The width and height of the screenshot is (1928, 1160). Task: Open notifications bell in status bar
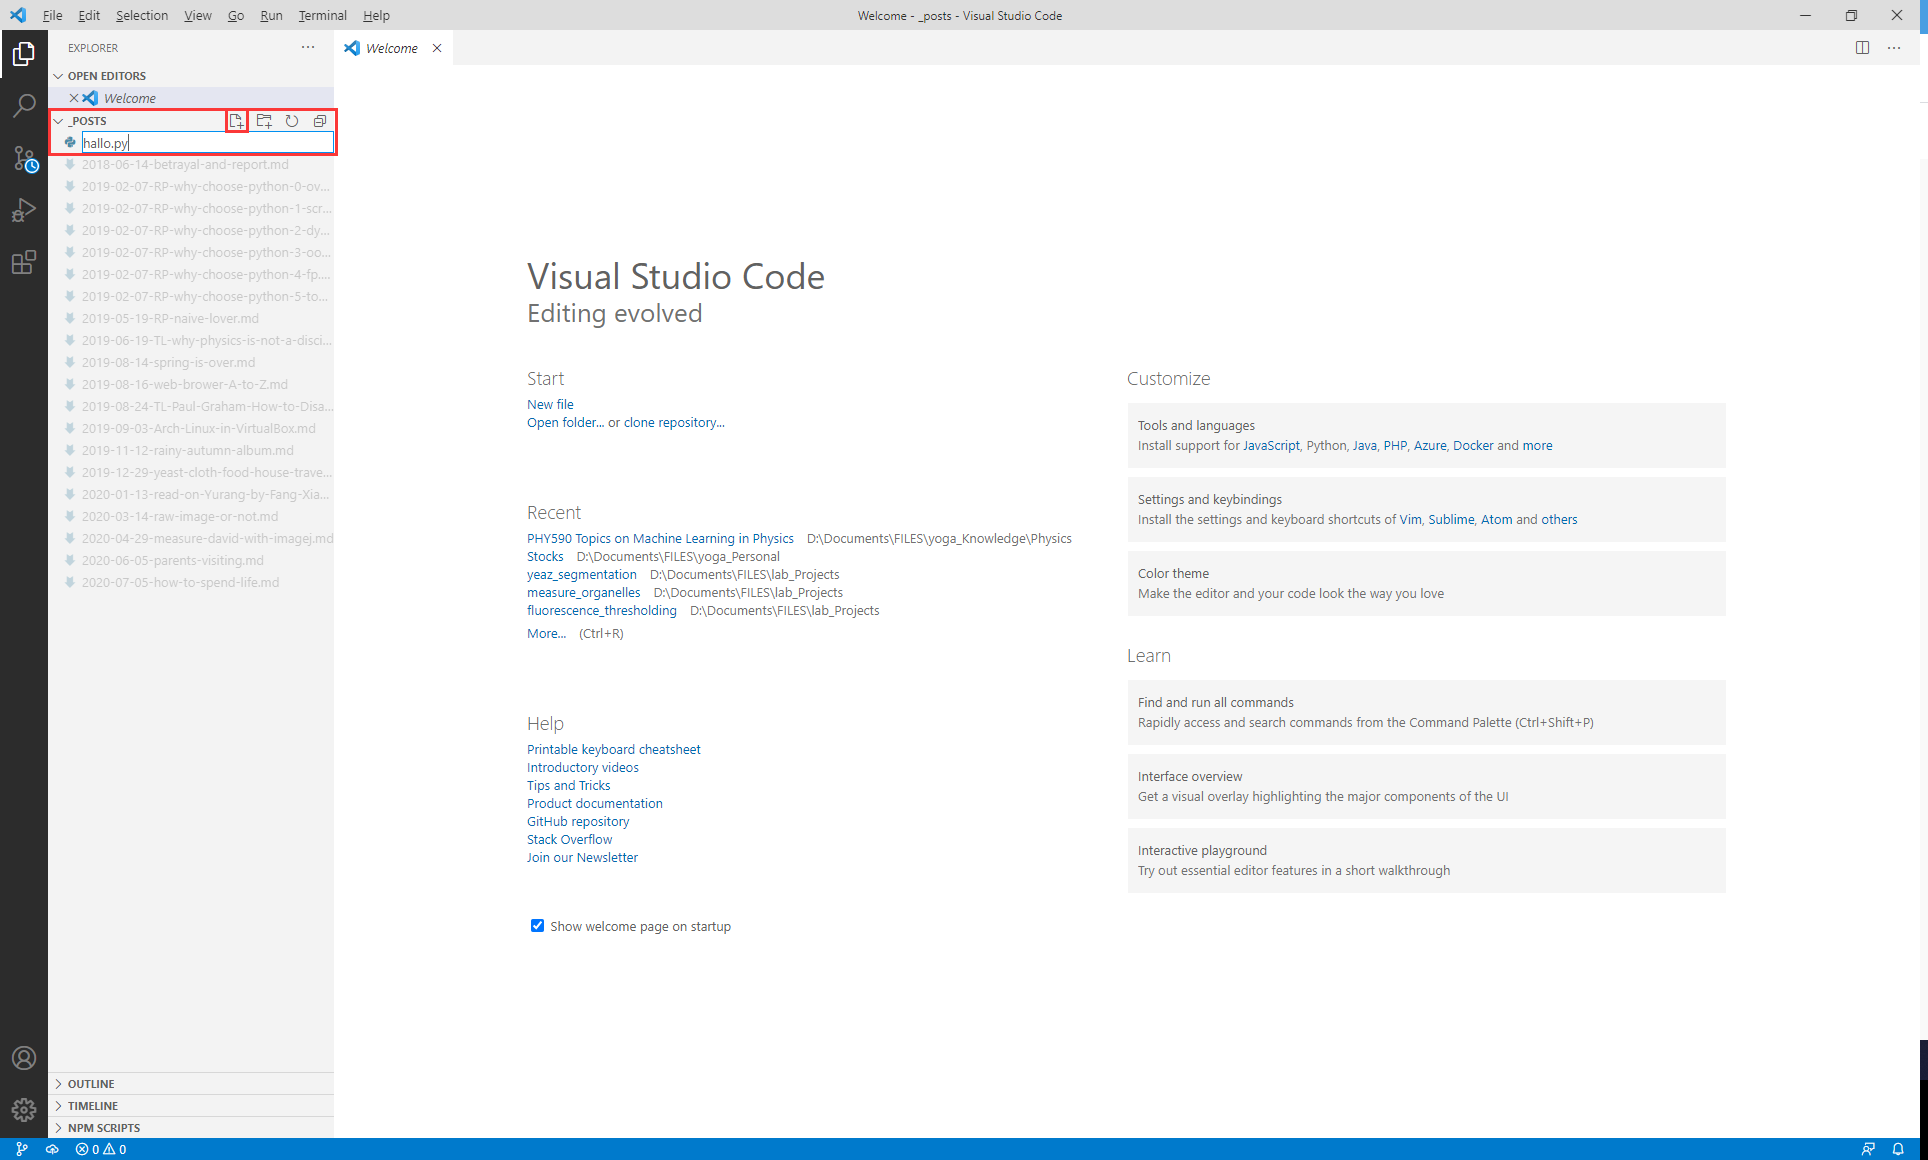[1898, 1149]
